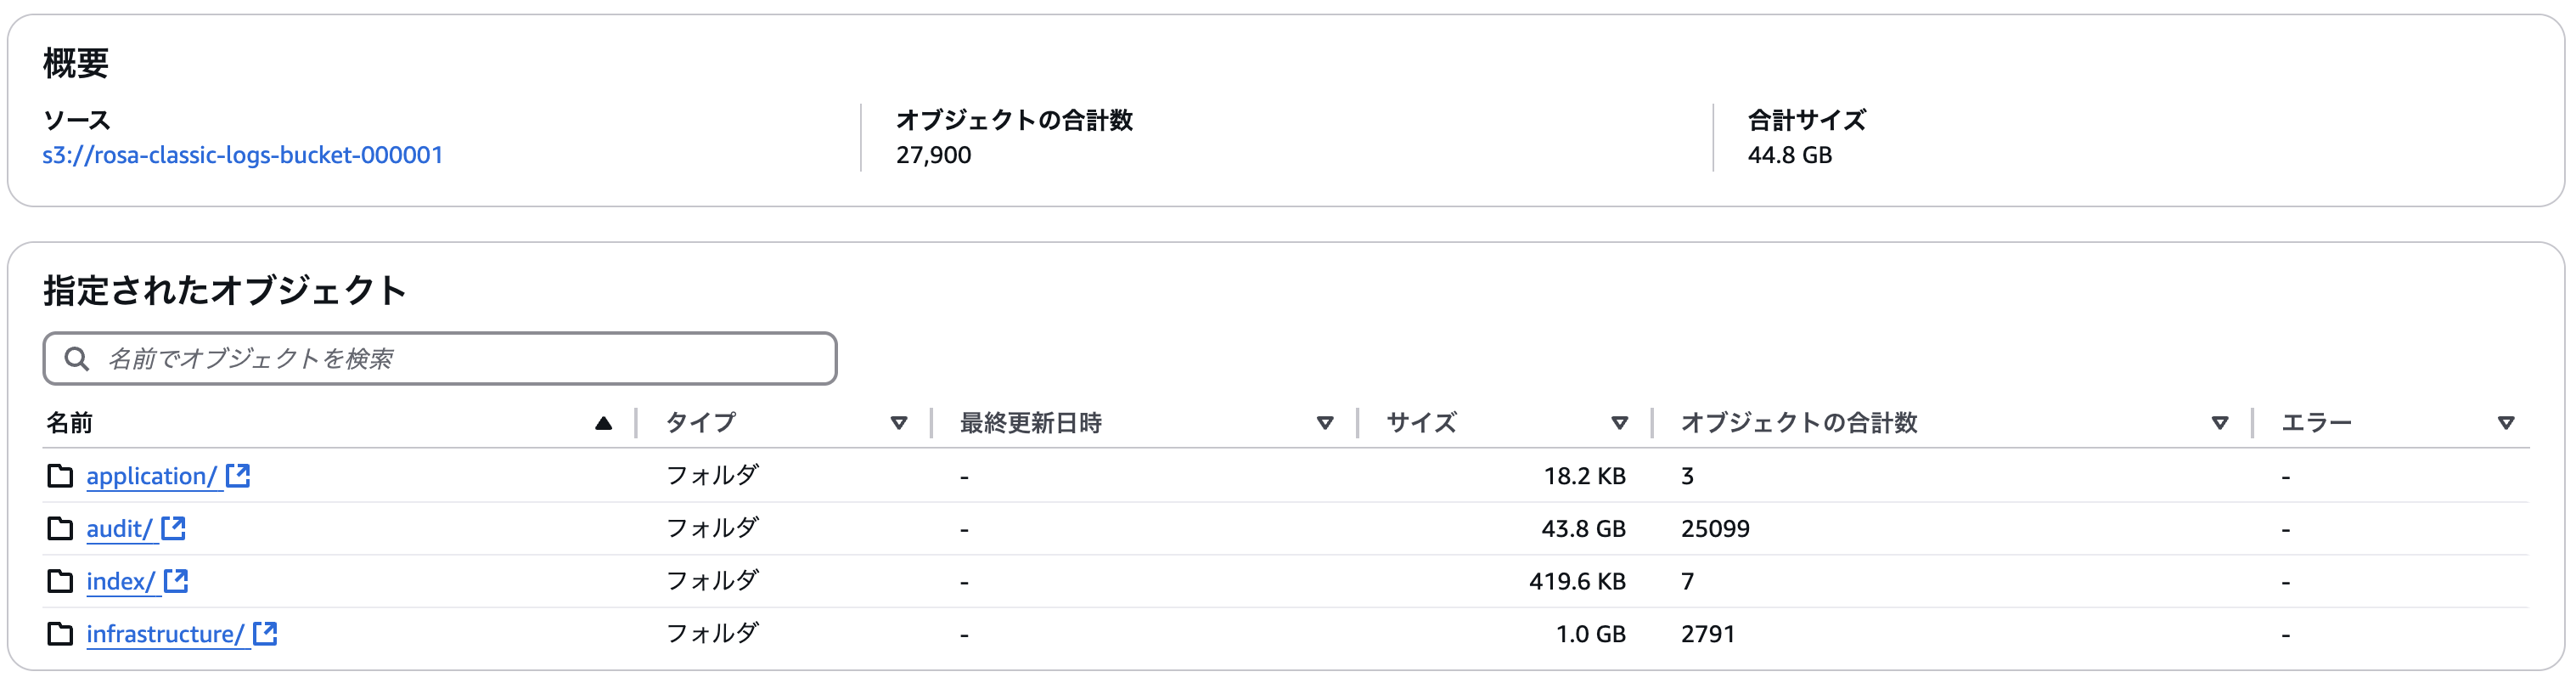Click the search magnifier icon
The height and width of the screenshot is (683, 2576).
pyautogui.click(x=77, y=358)
